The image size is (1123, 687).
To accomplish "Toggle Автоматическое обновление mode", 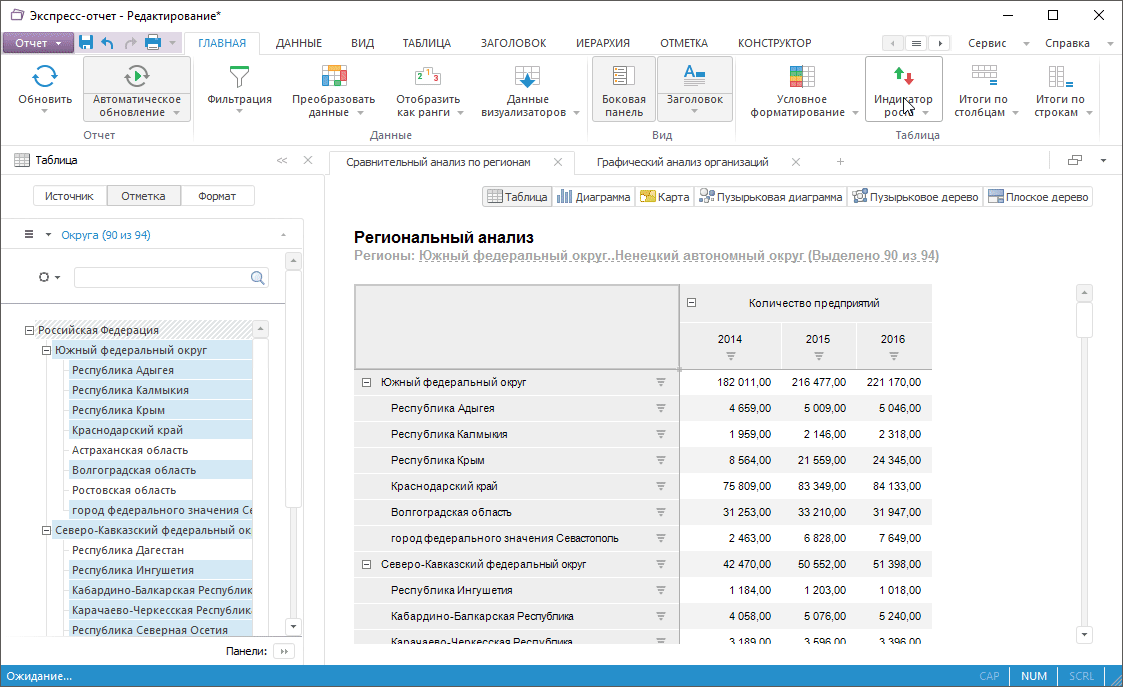I will 137,77.
